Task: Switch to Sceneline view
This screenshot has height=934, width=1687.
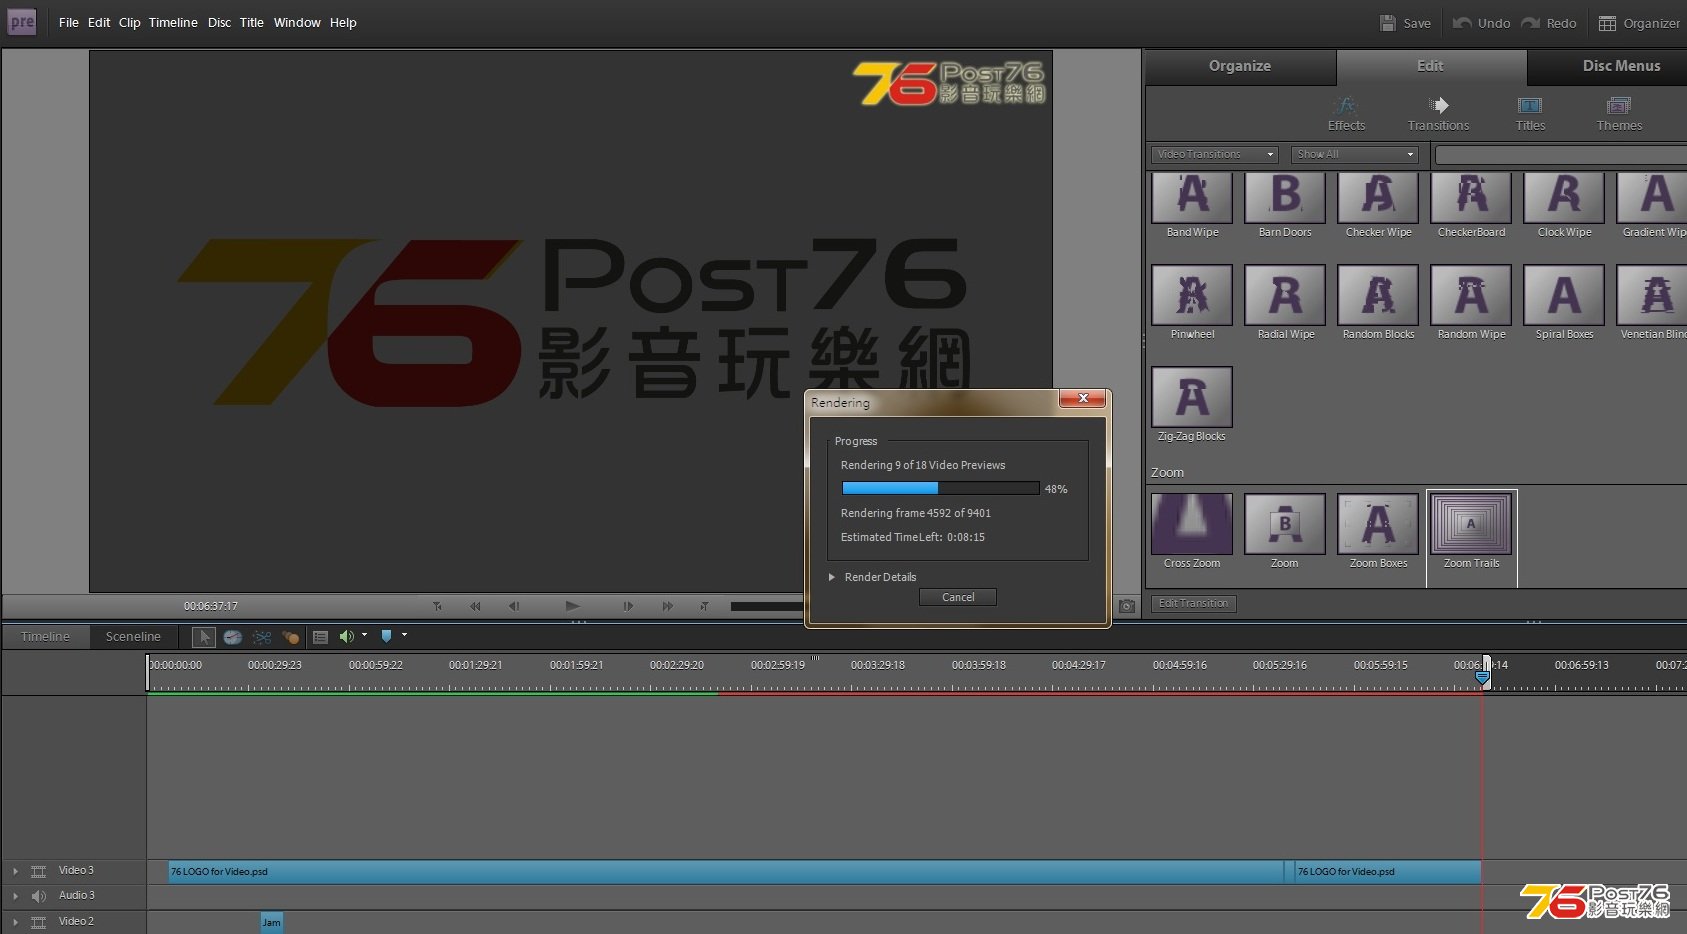Action: (133, 636)
